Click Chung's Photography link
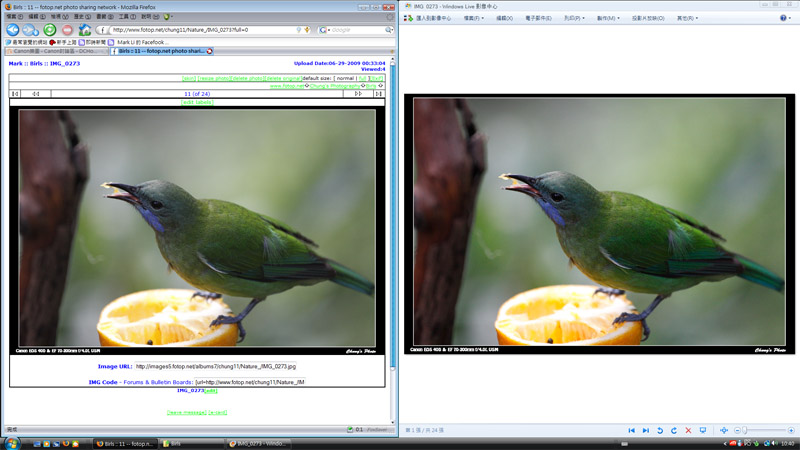The width and height of the screenshot is (800, 450). tap(334, 86)
